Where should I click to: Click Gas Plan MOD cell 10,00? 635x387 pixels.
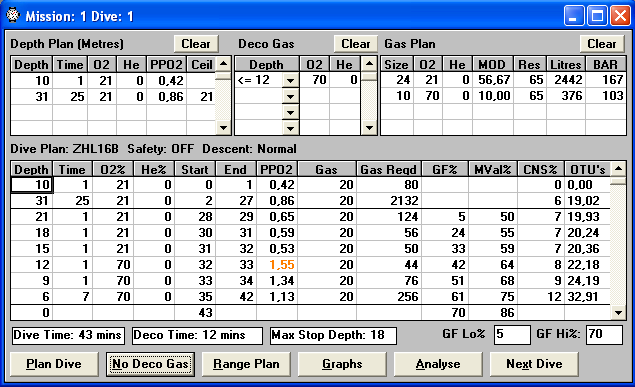coord(493,96)
